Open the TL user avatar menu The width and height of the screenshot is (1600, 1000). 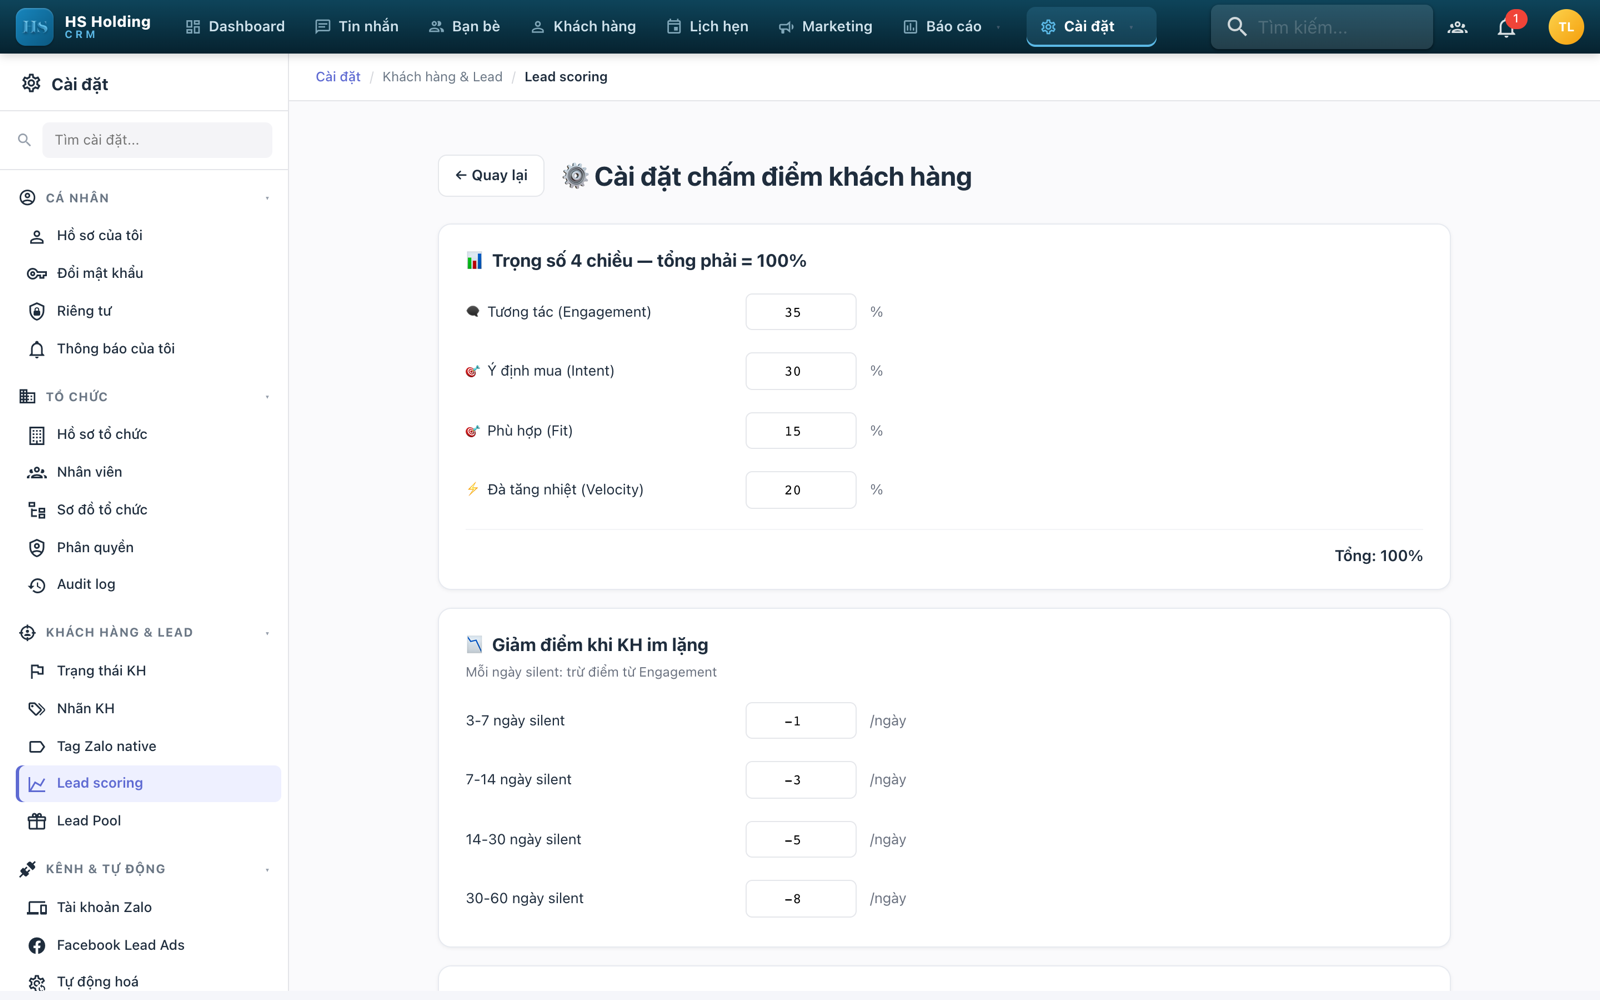pyautogui.click(x=1565, y=27)
